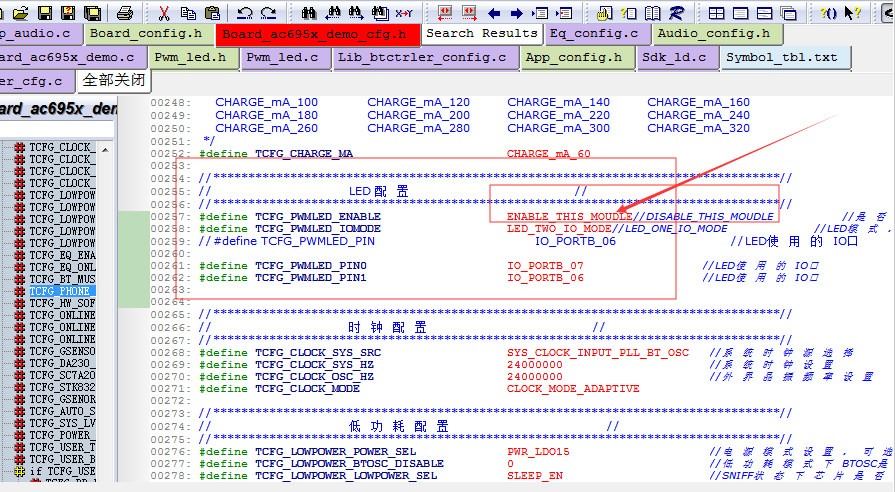This screenshot has width=895, height=492.
Task: Click the Copy icon
Action: click(188, 13)
